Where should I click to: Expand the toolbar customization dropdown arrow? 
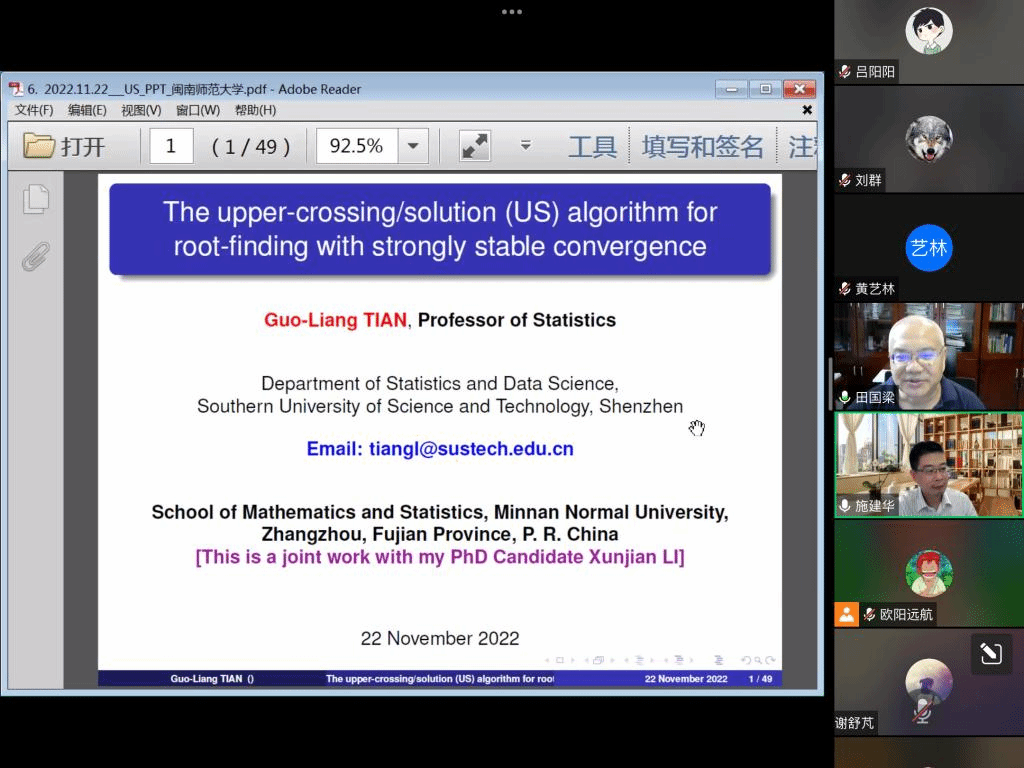point(525,146)
